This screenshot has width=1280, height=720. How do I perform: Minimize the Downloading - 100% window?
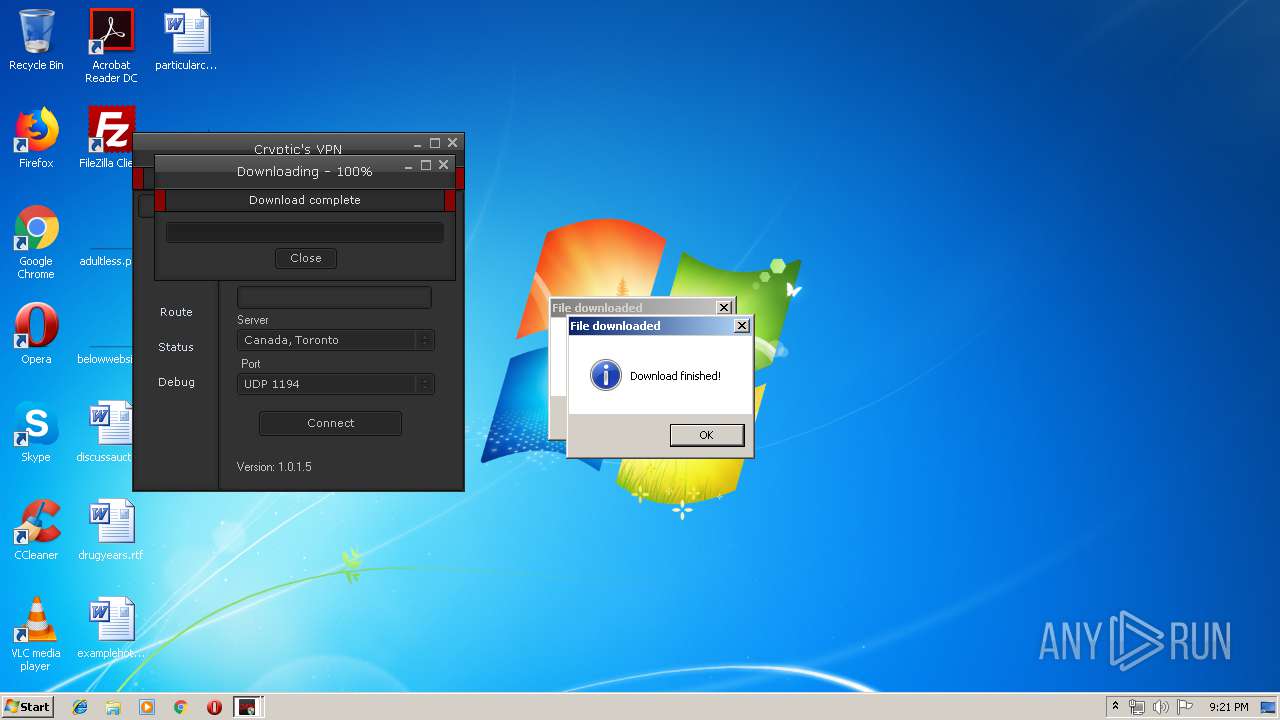point(409,165)
